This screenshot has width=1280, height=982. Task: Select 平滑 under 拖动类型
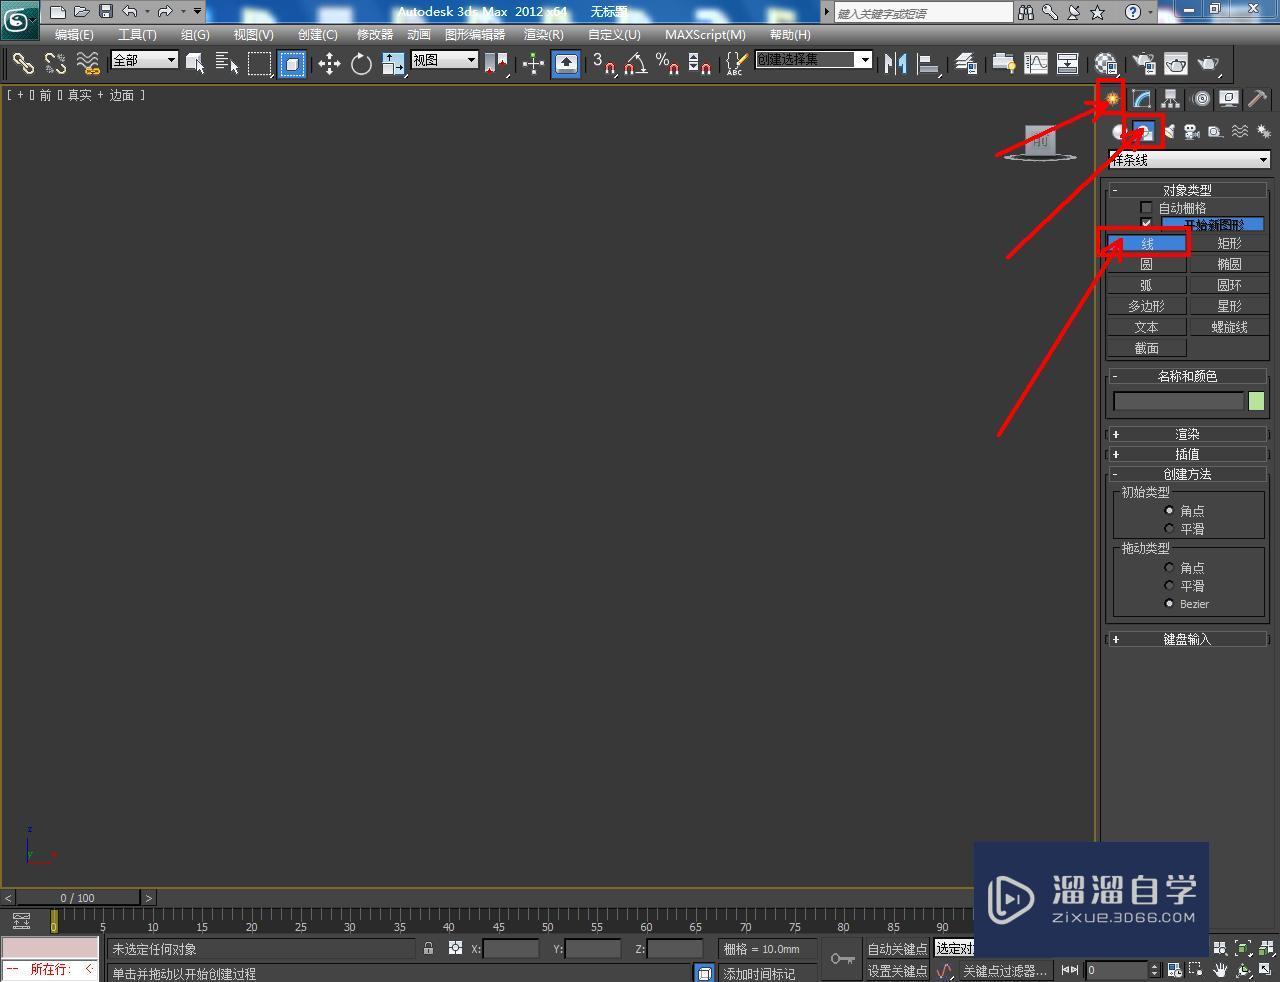[1169, 585]
